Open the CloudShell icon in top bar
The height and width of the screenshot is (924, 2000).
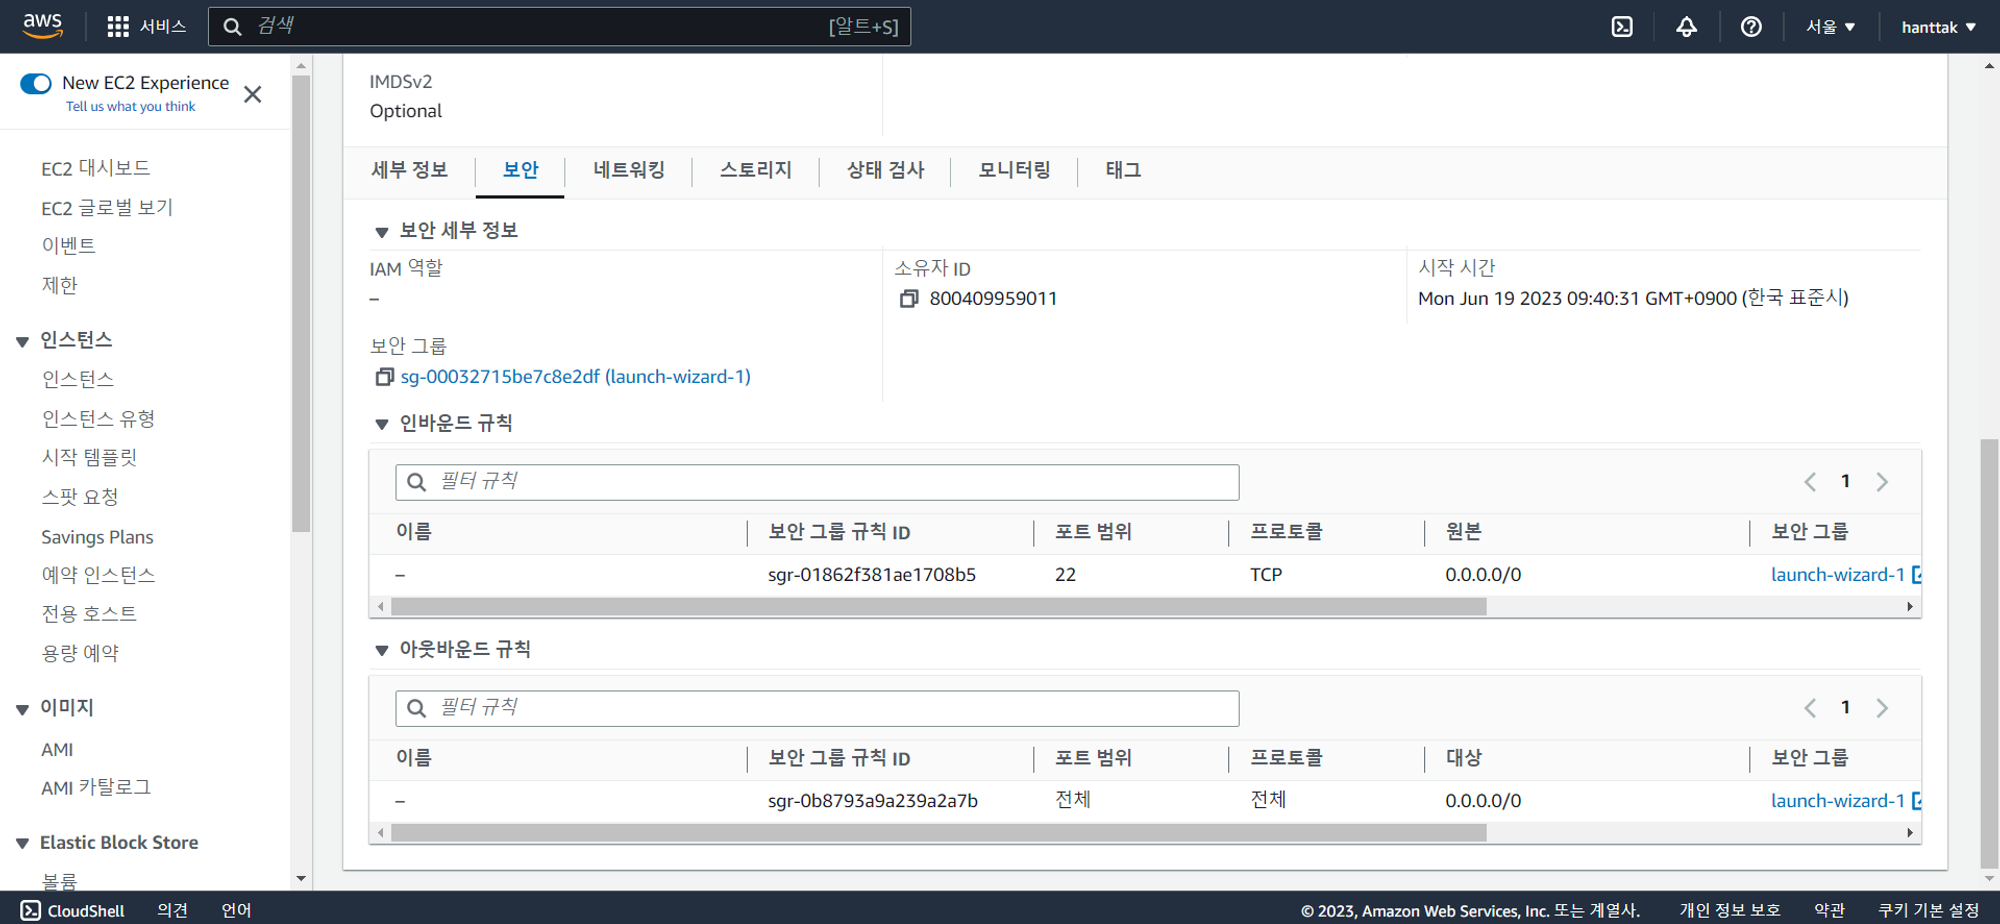[1622, 27]
